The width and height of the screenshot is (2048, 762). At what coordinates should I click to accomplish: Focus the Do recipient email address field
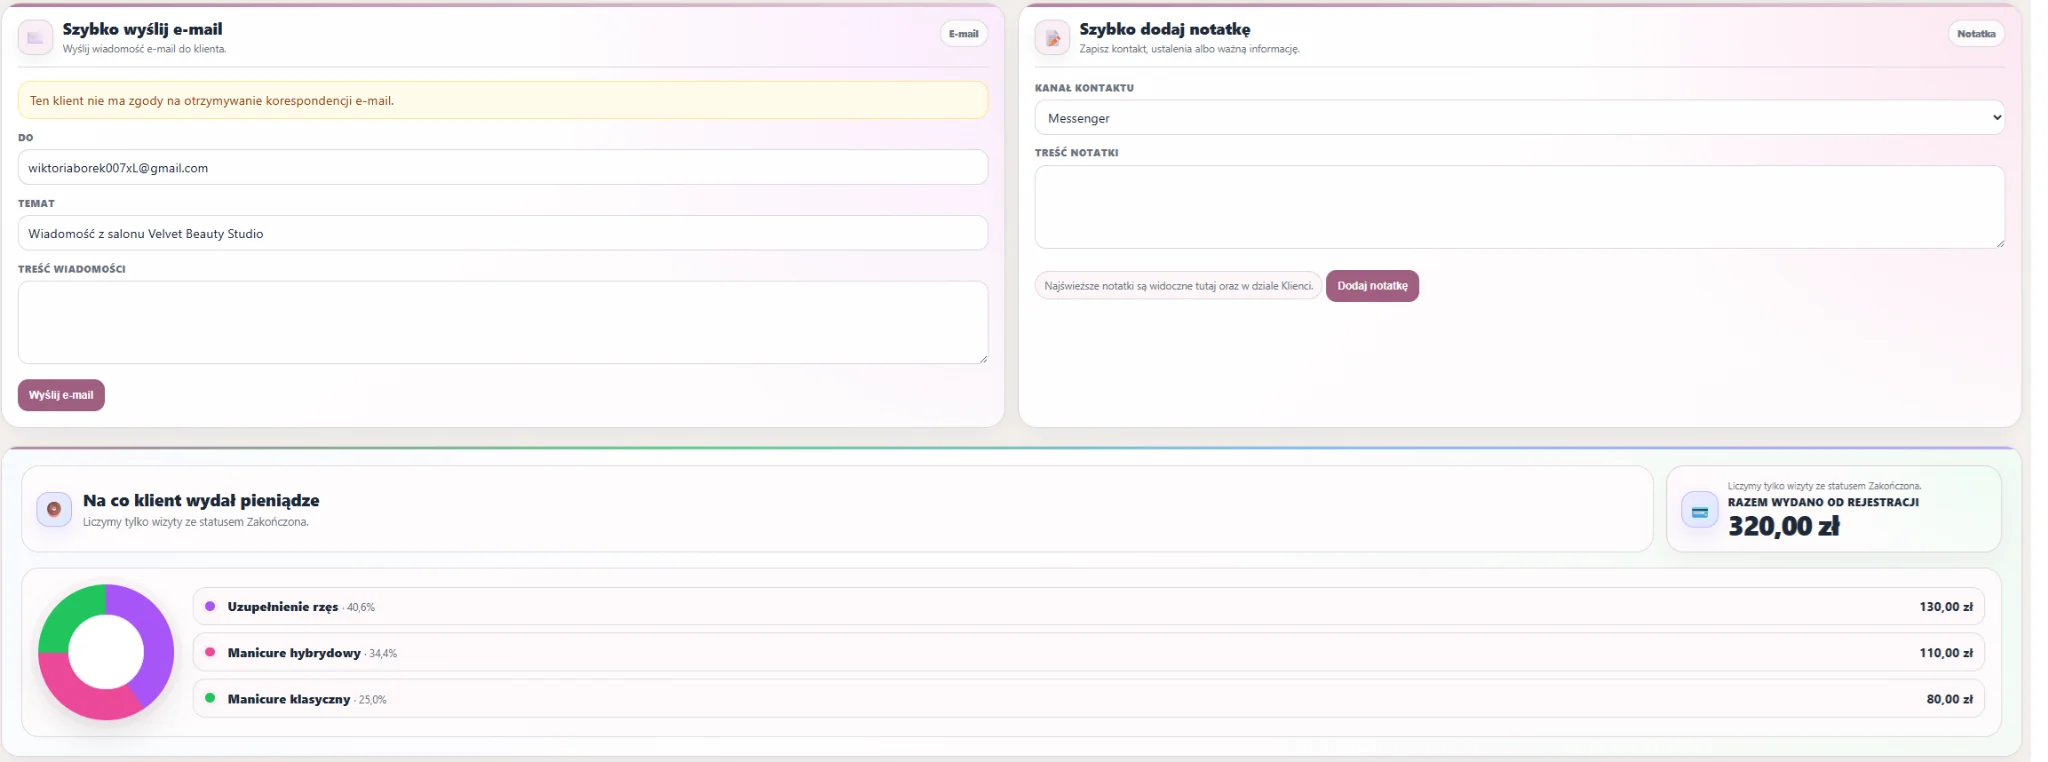(503, 167)
